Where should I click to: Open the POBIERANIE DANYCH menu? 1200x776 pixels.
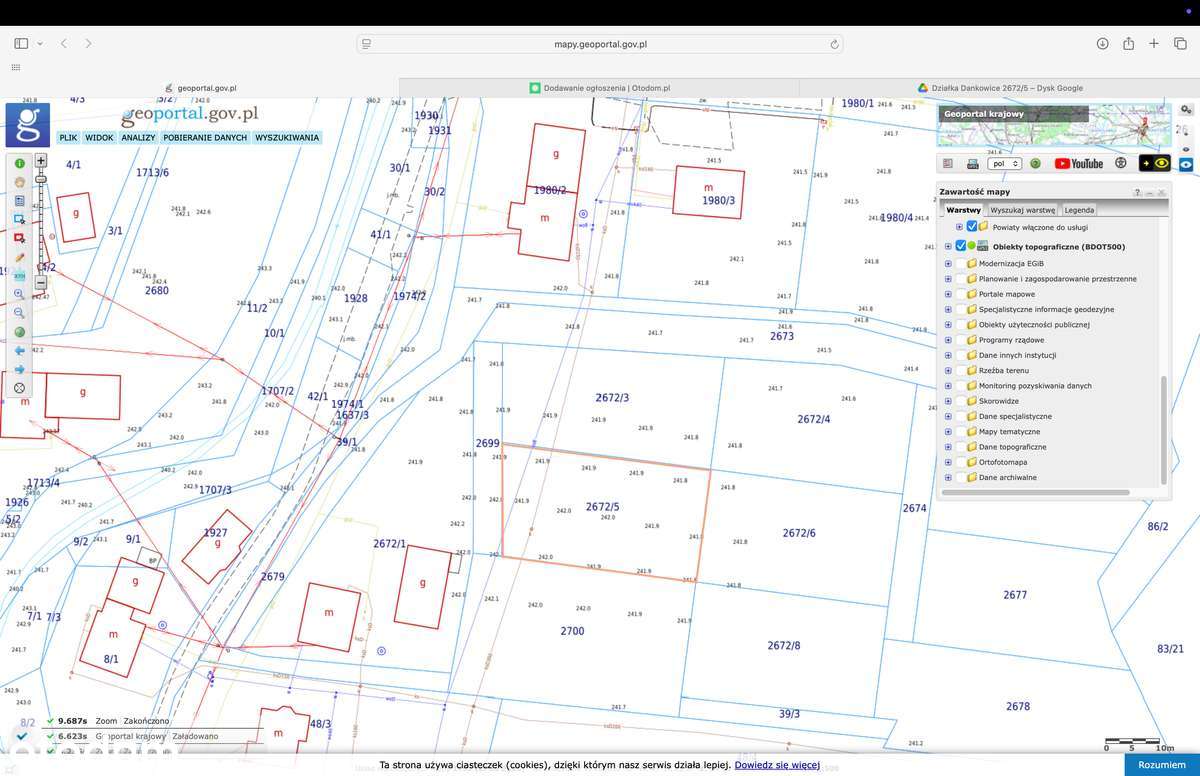pyautogui.click(x=205, y=138)
